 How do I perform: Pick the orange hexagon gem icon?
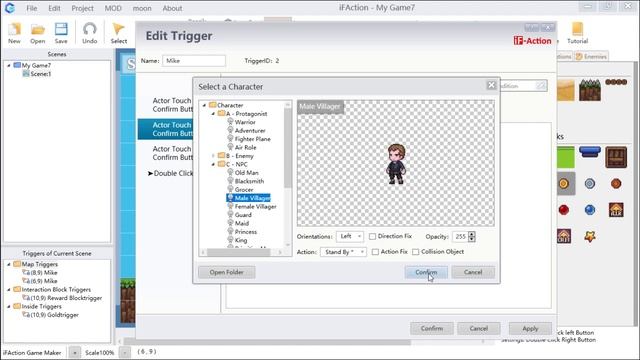tap(616, 184)
